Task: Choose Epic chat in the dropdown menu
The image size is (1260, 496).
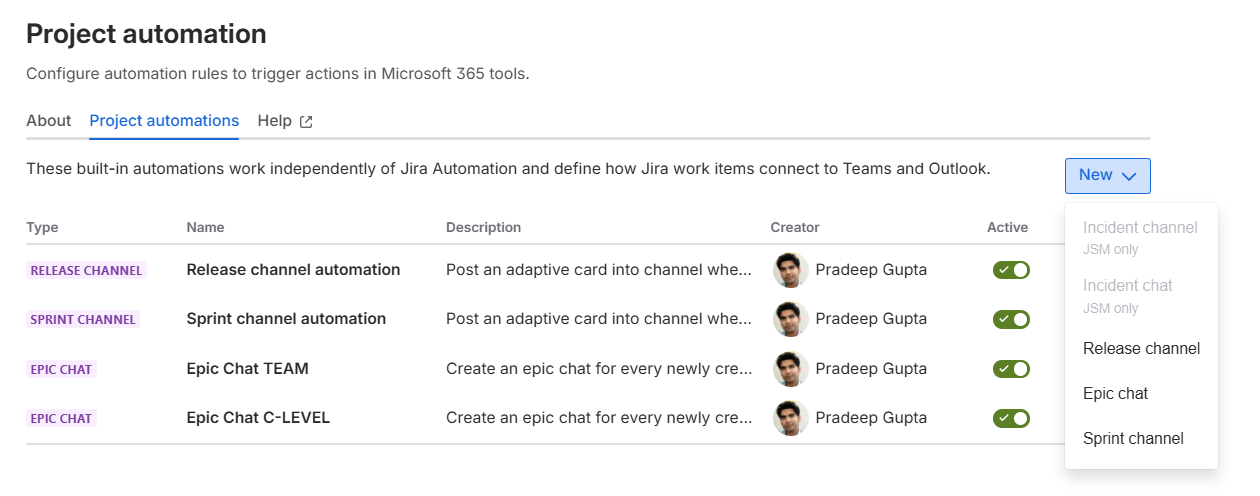Action: coord(1115,393)
